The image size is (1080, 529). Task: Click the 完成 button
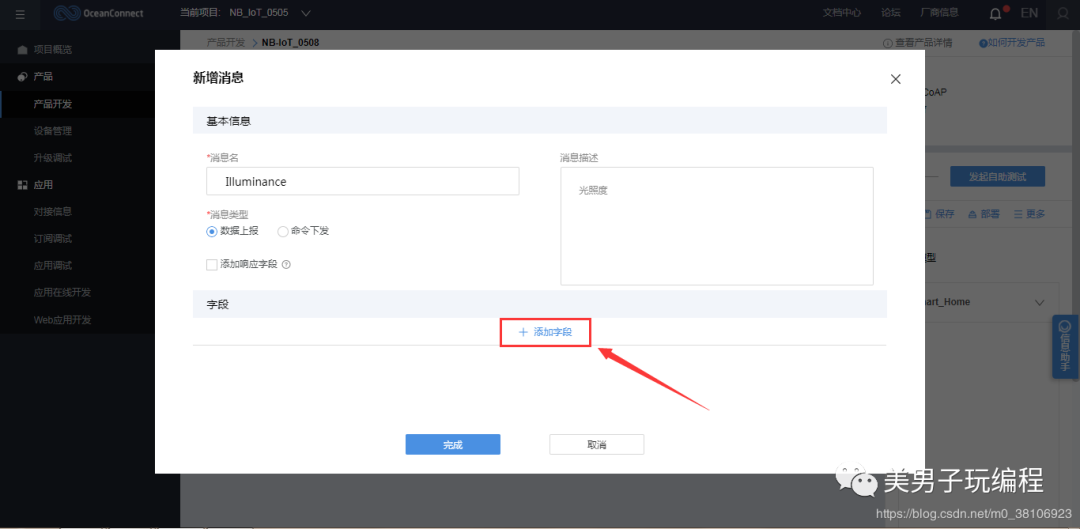tap(453, 445)
